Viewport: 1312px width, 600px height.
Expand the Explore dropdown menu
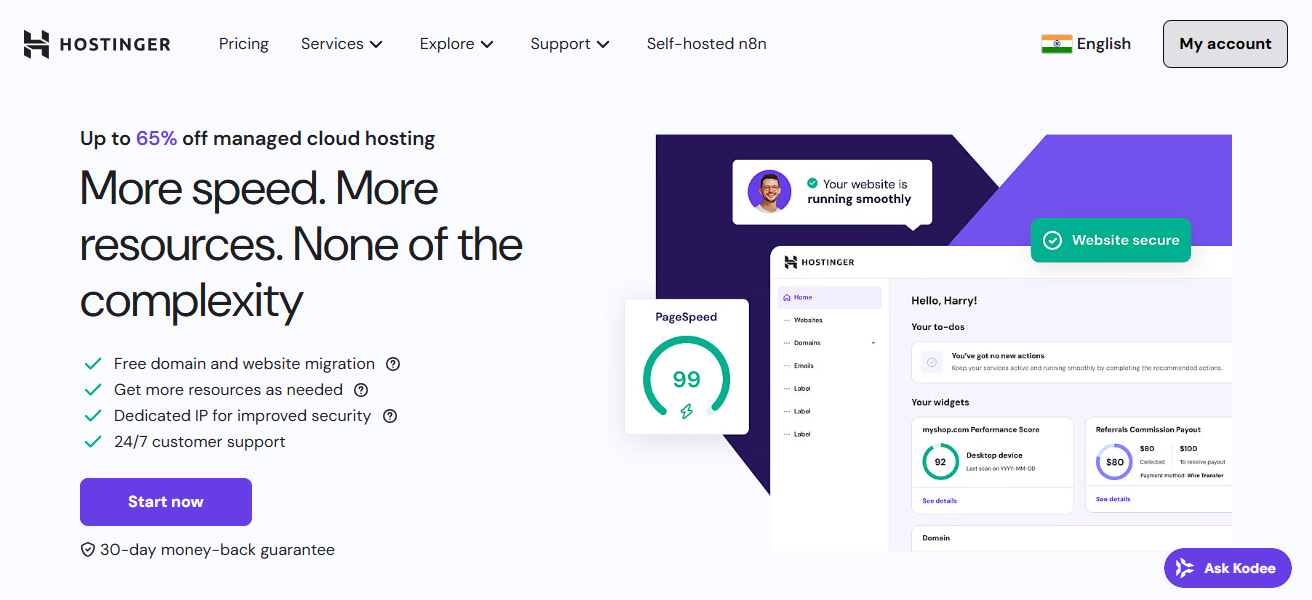457,44
